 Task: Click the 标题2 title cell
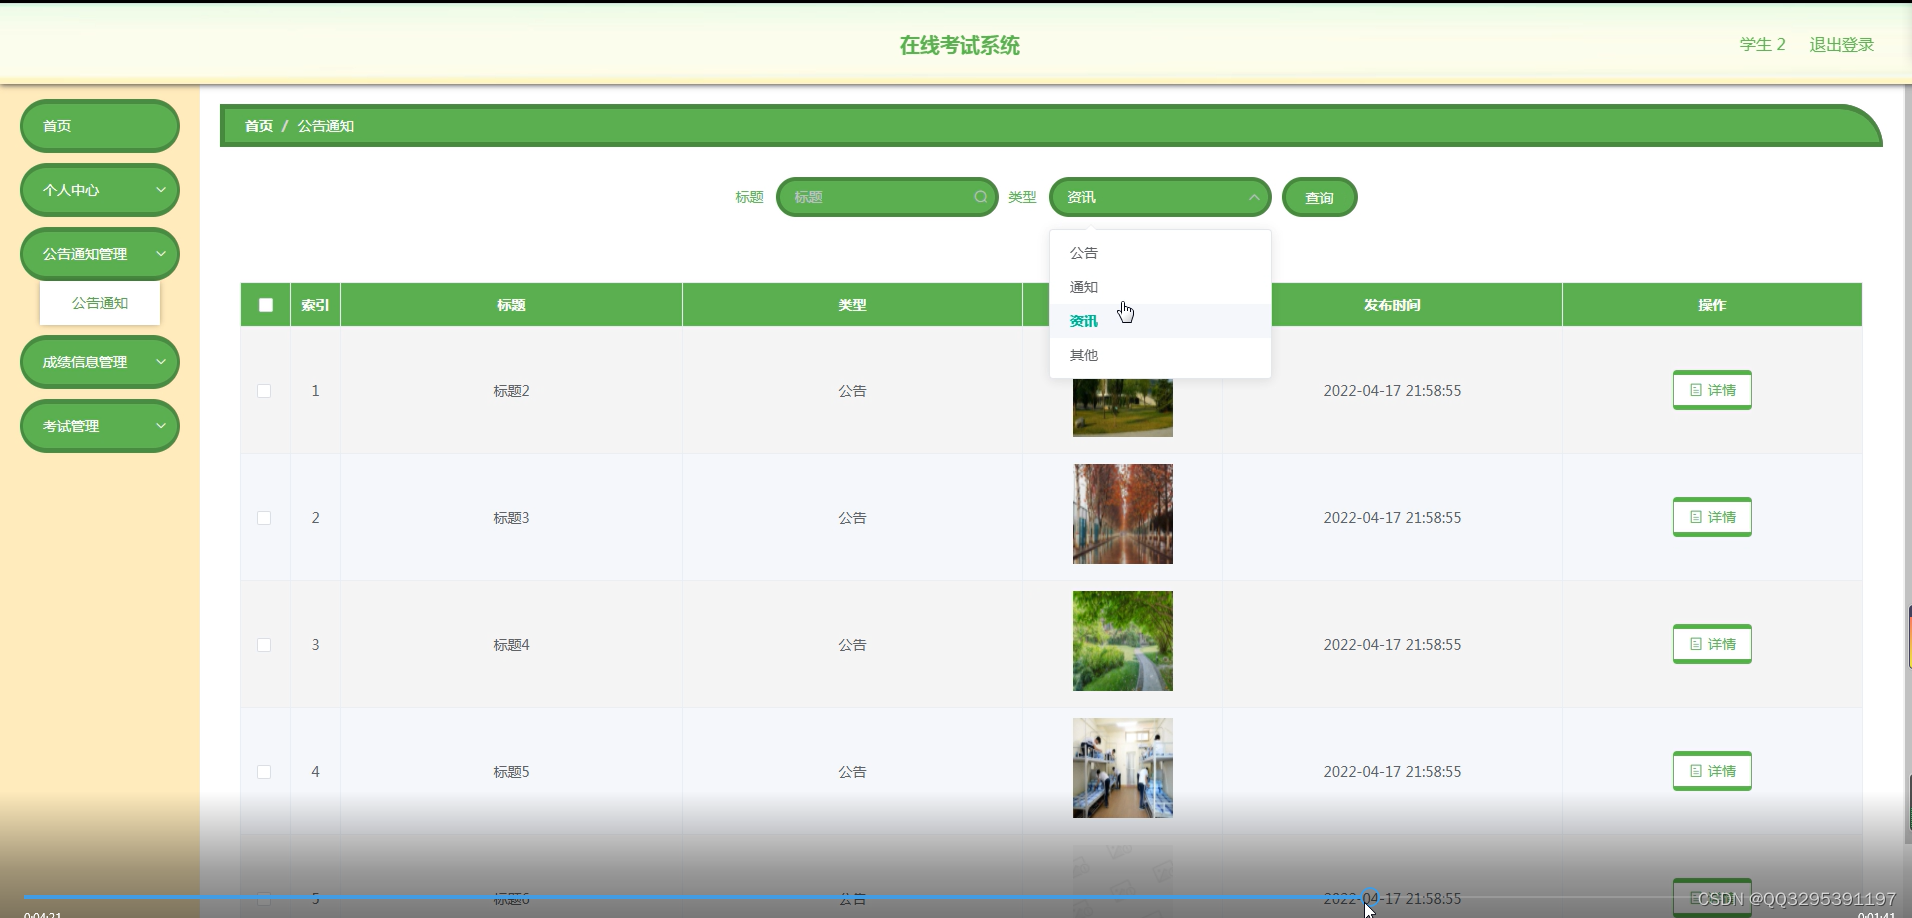coord(511,391)
